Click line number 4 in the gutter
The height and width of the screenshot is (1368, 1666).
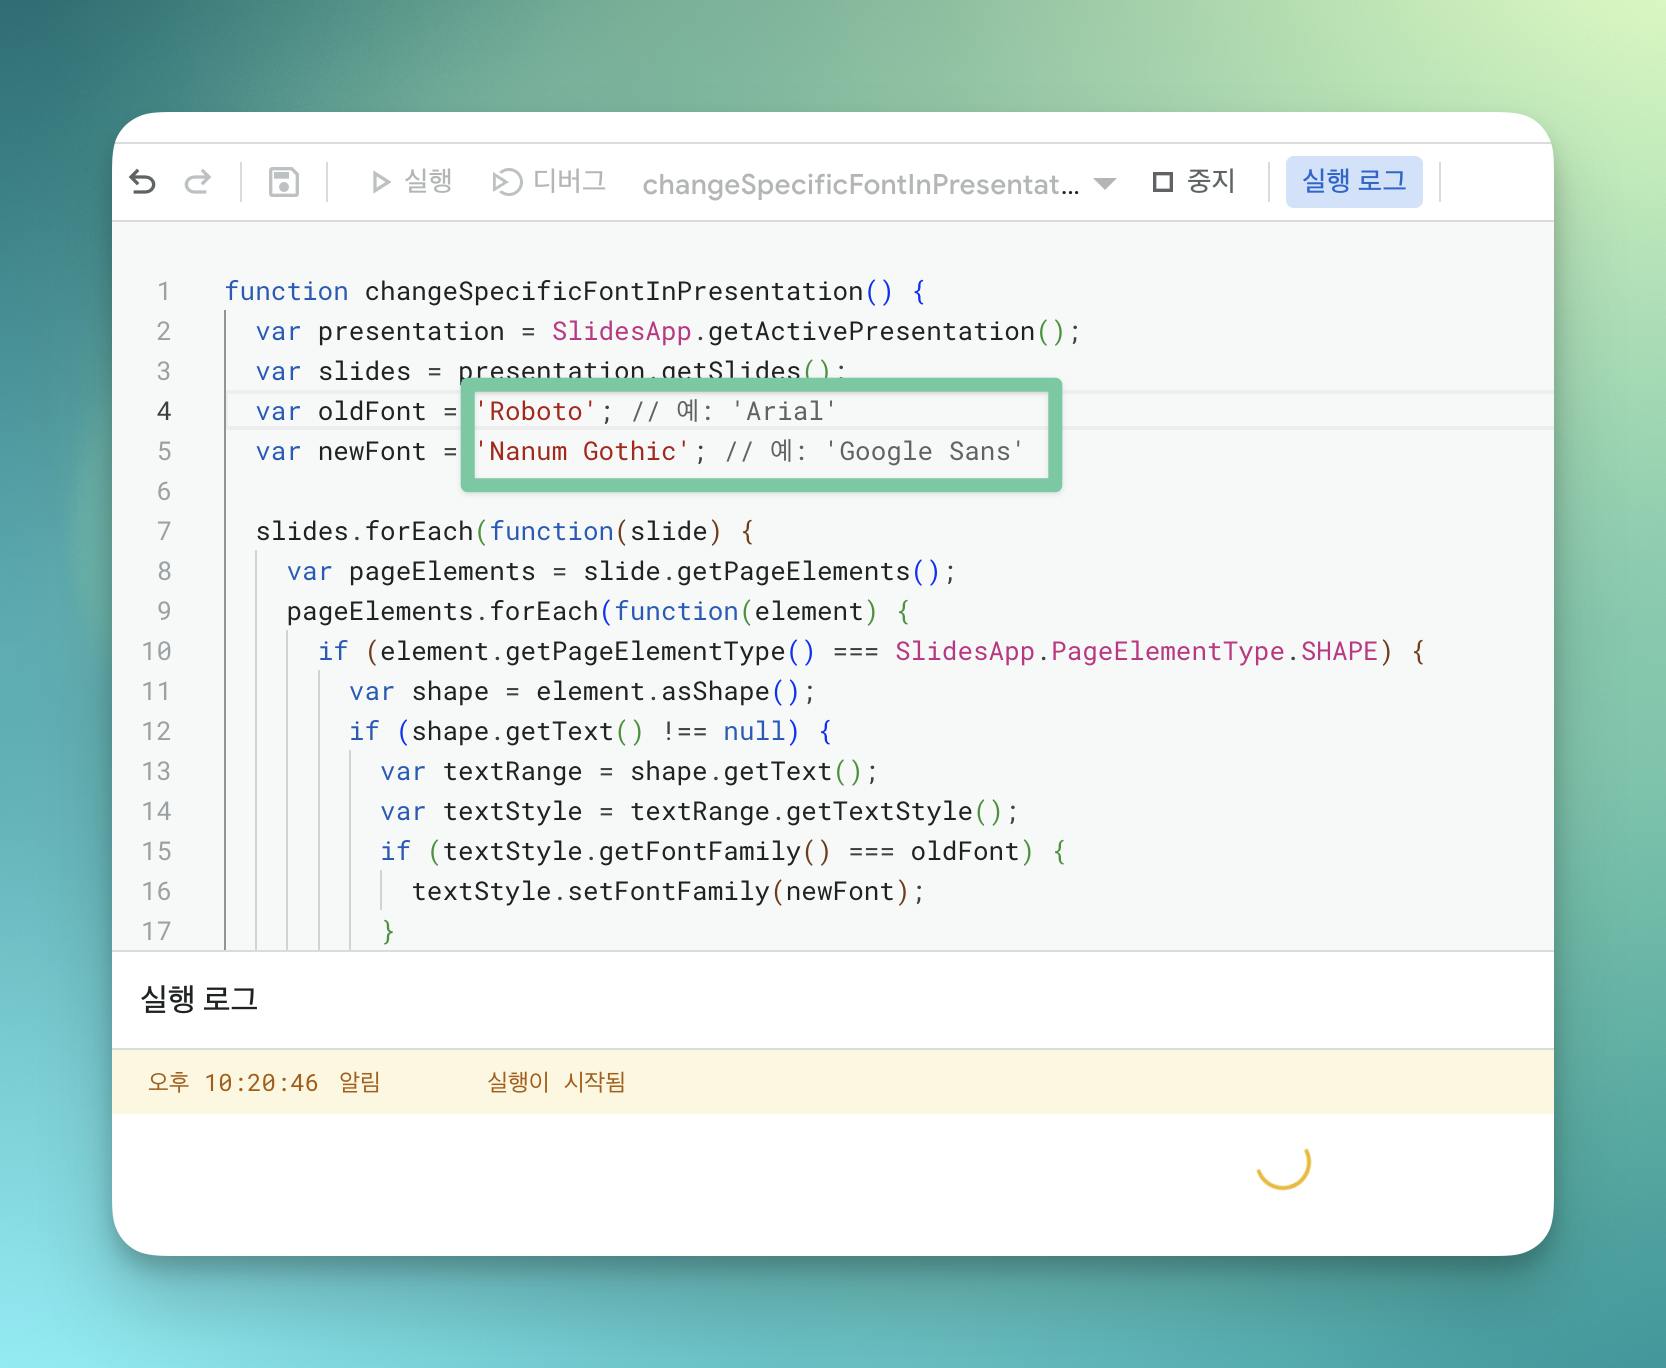(x=163, y=412)
